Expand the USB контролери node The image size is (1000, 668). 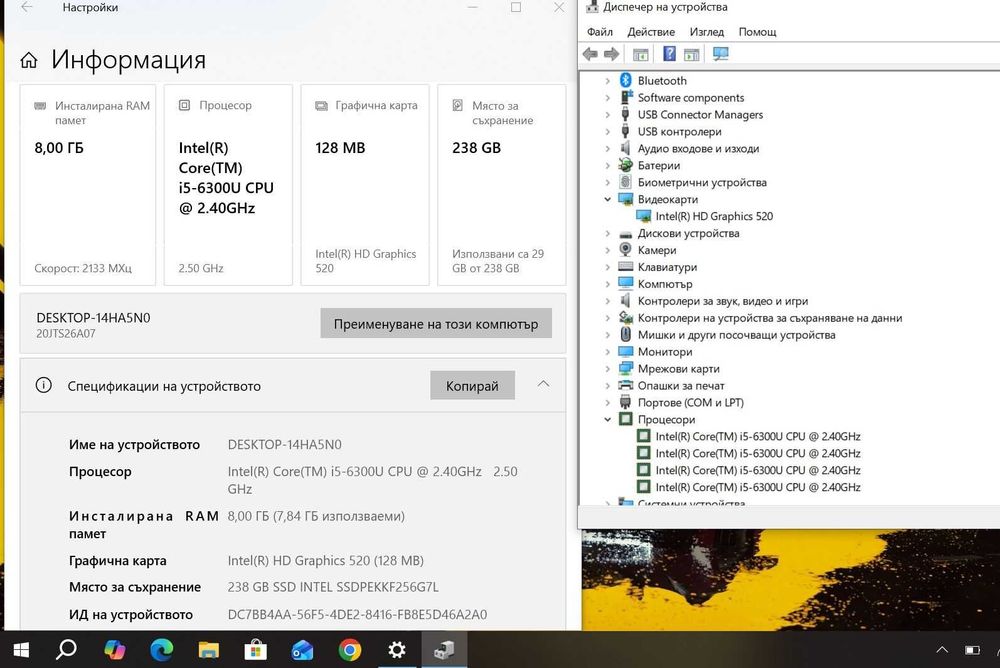pos(608,132)
